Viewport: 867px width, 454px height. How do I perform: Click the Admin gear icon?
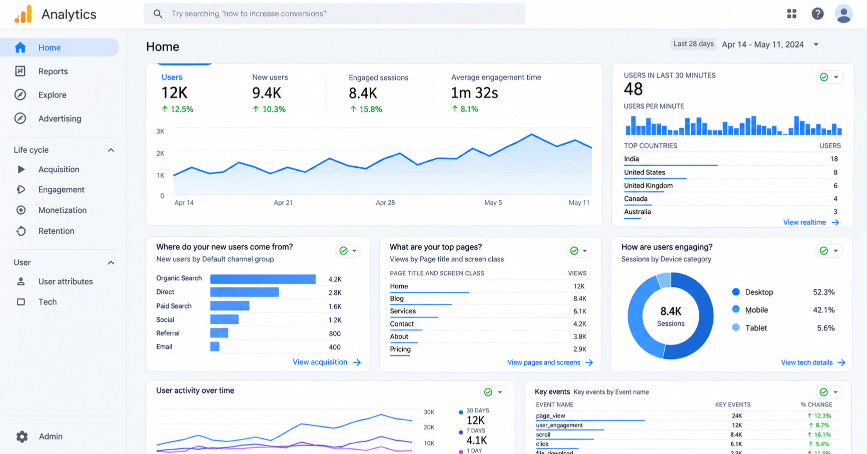(22, 437)
